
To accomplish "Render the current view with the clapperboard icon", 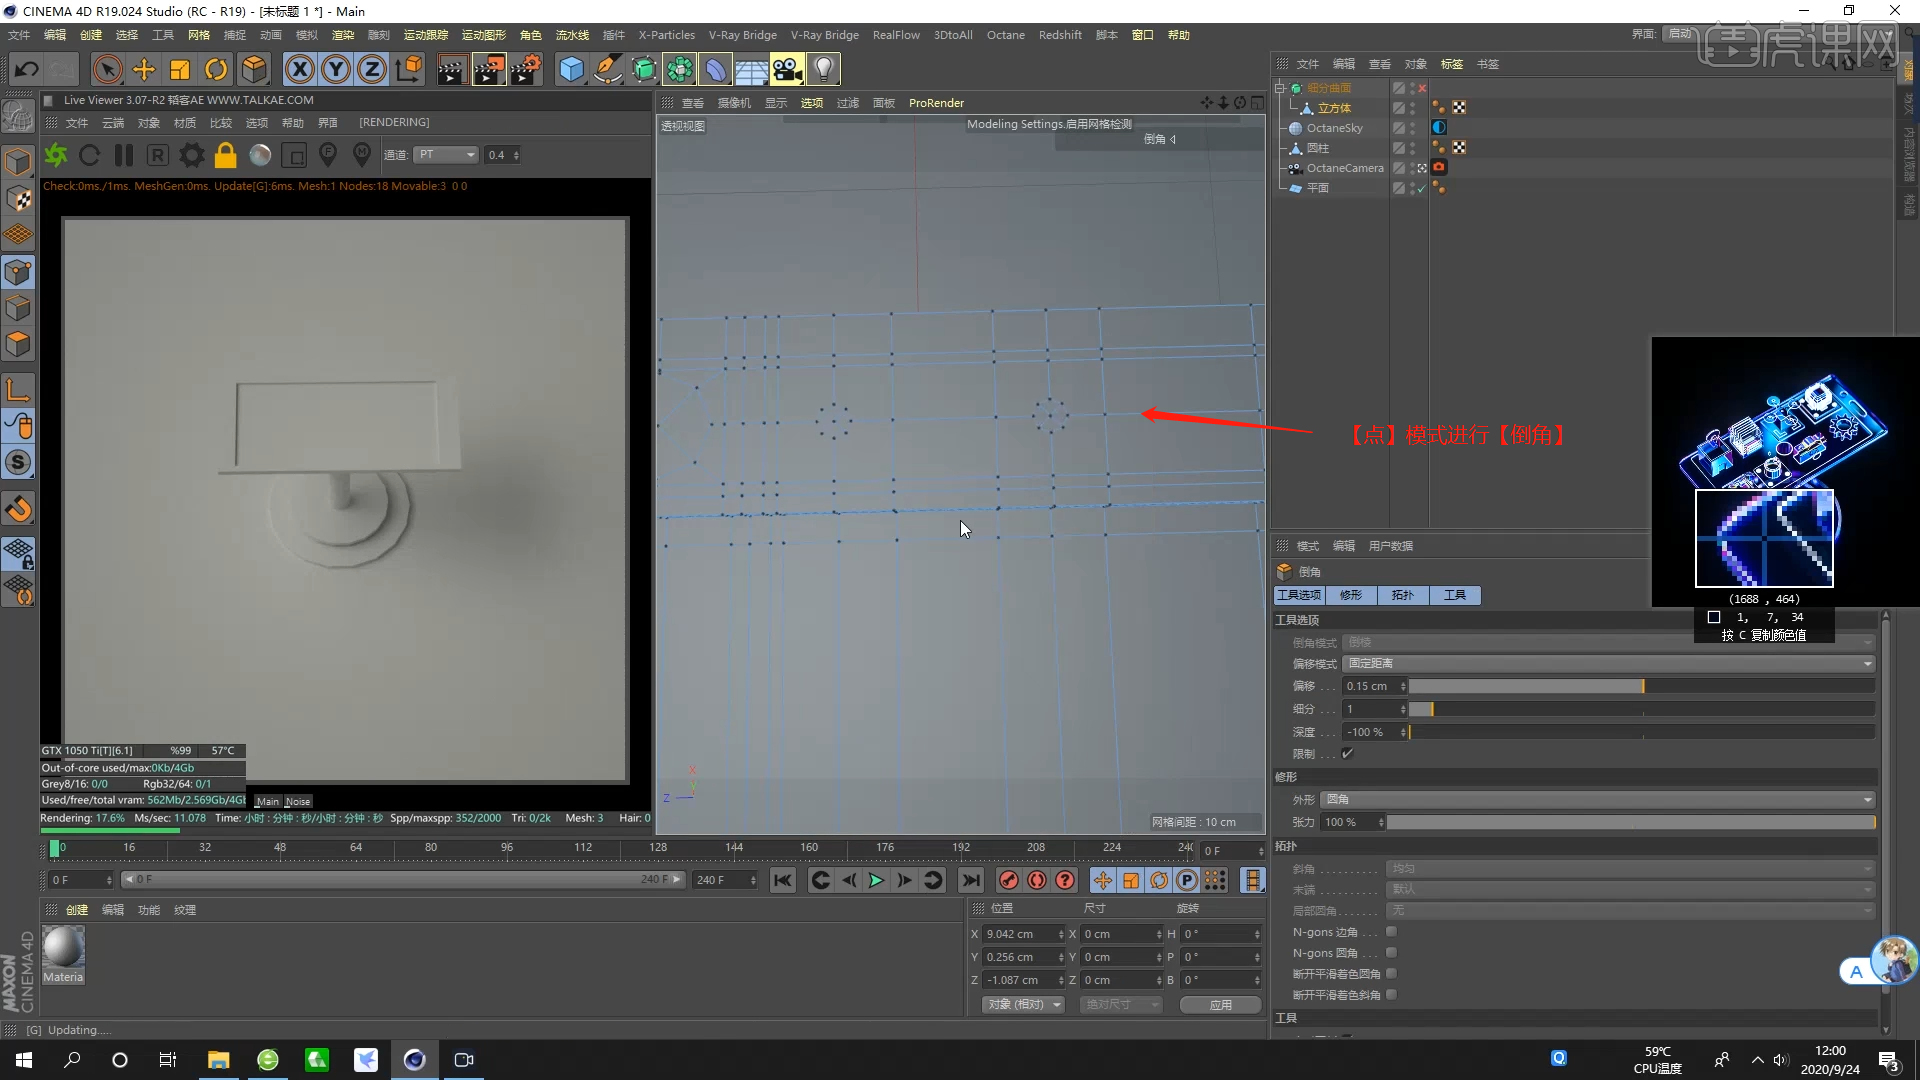I will tap(451, 69).
